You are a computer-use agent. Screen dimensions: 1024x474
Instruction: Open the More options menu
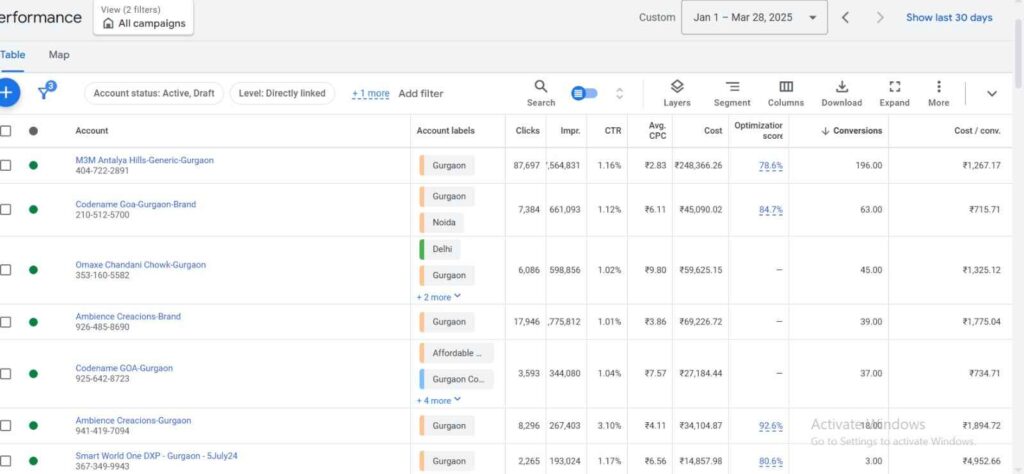pyautogui.click(x=938, y=93)
